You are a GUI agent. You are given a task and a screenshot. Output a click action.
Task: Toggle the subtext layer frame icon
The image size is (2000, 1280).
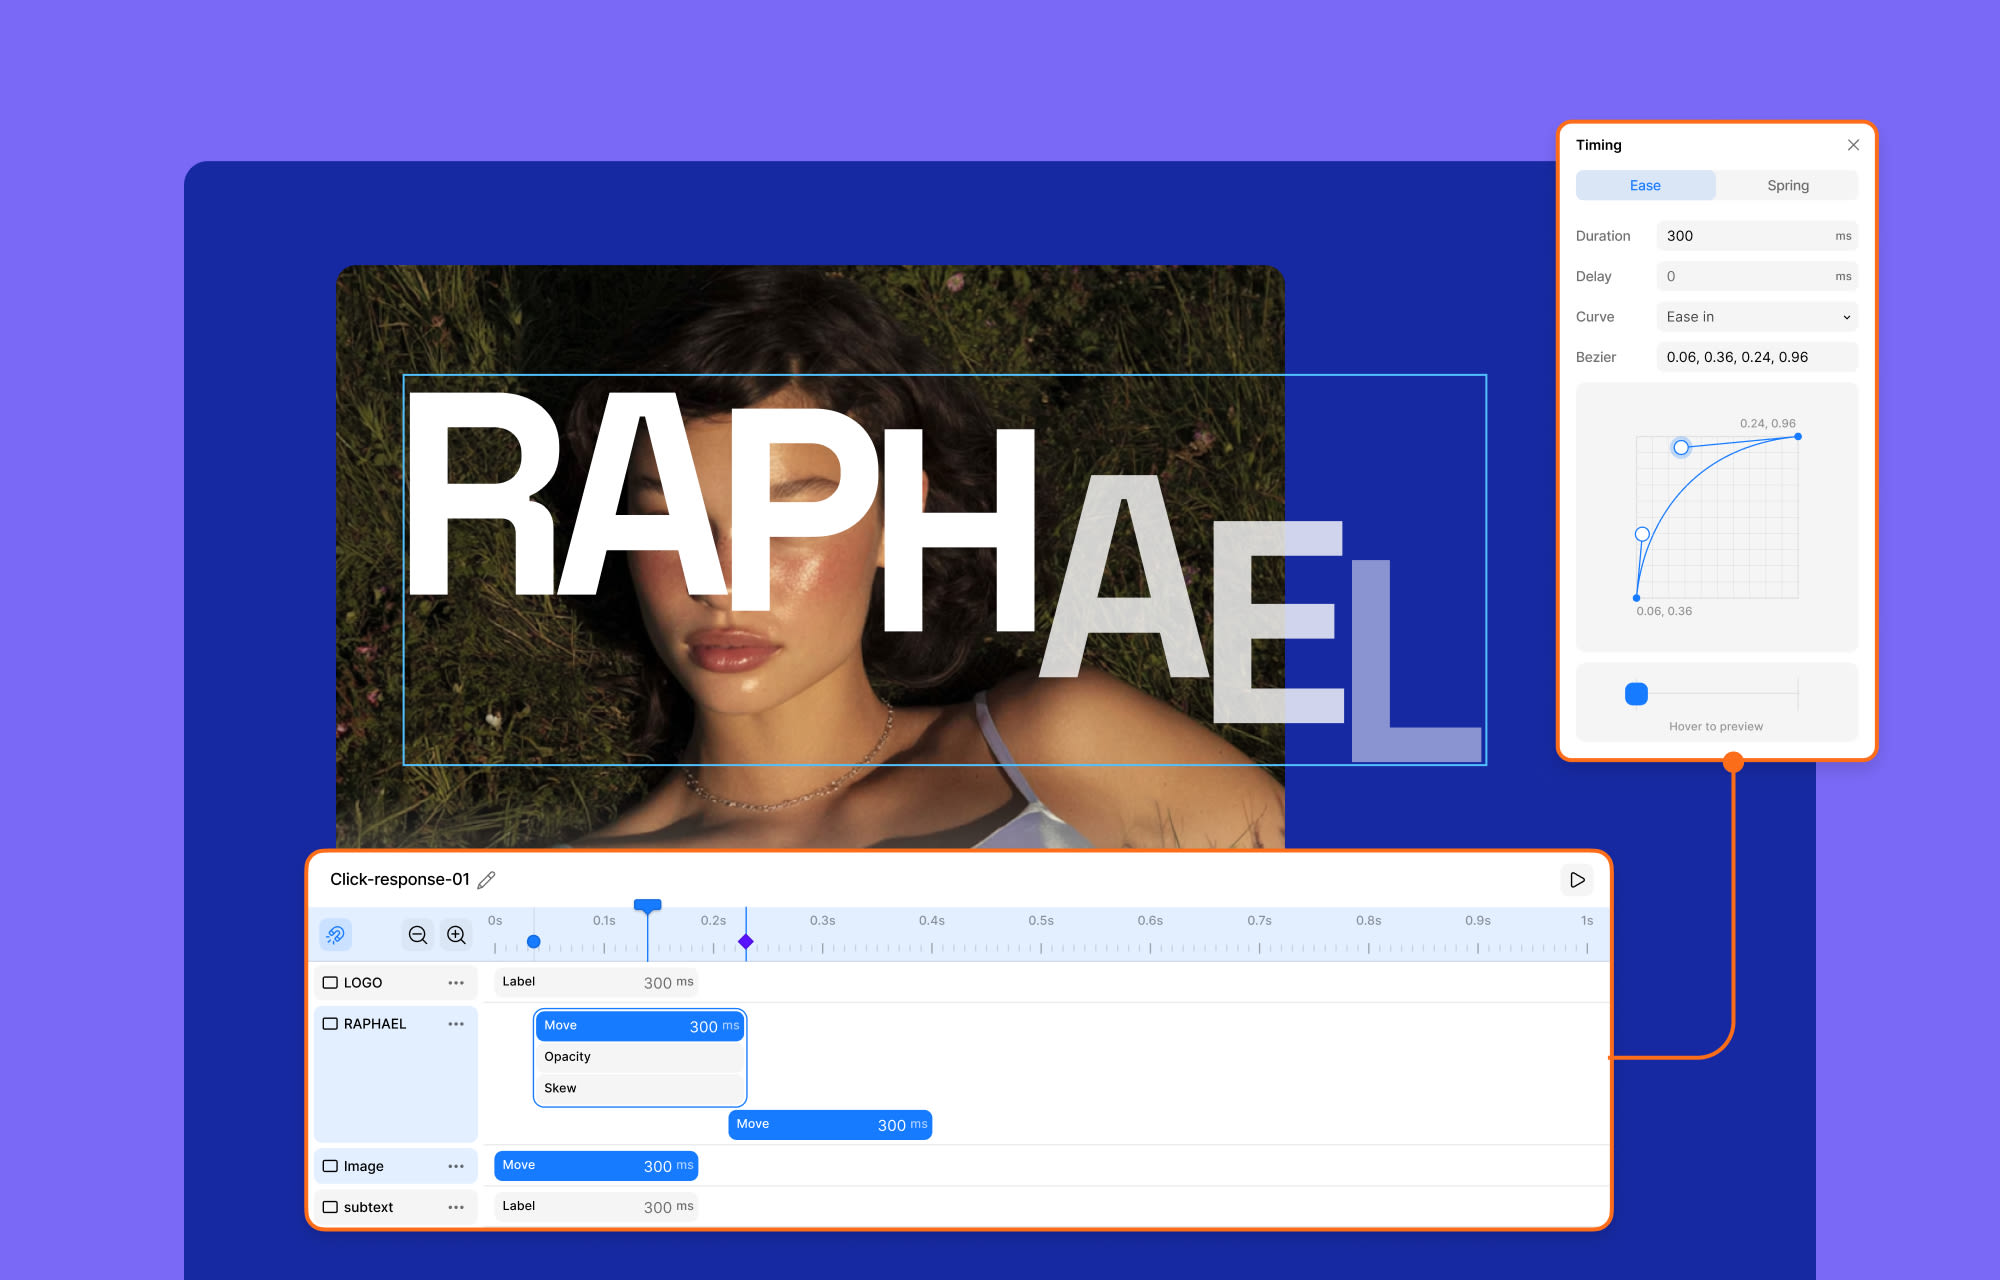(330, 1207)
